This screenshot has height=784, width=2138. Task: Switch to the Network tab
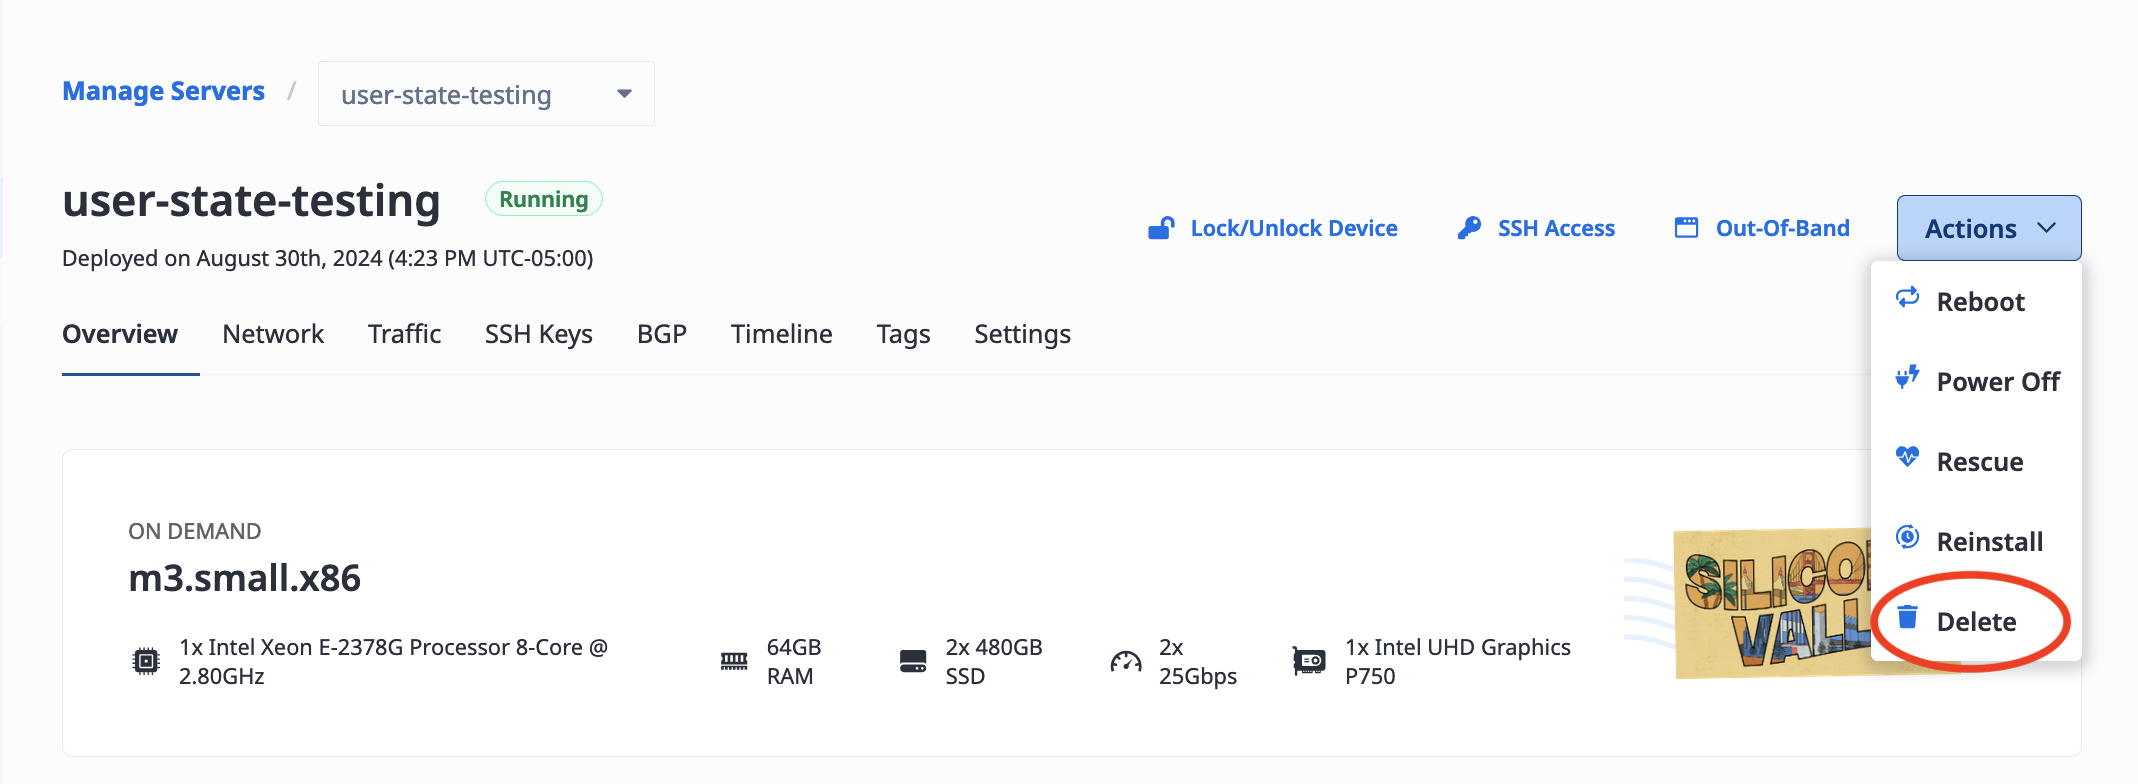coord(273,334)
